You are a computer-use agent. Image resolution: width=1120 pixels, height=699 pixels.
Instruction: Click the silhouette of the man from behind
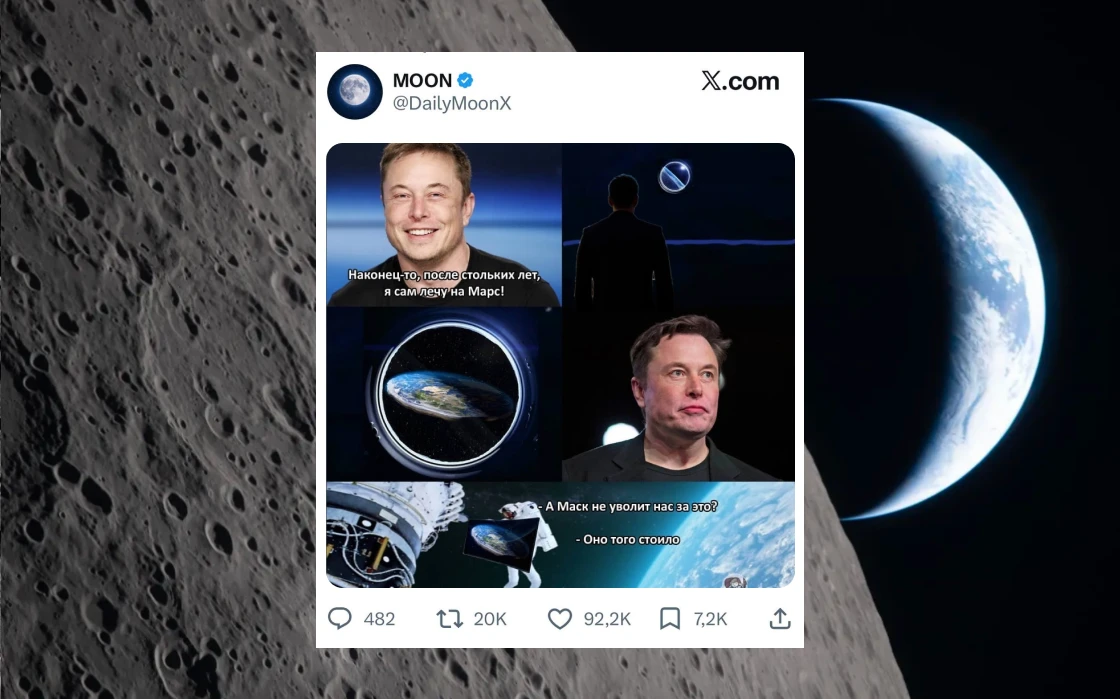tap(623, 243)
